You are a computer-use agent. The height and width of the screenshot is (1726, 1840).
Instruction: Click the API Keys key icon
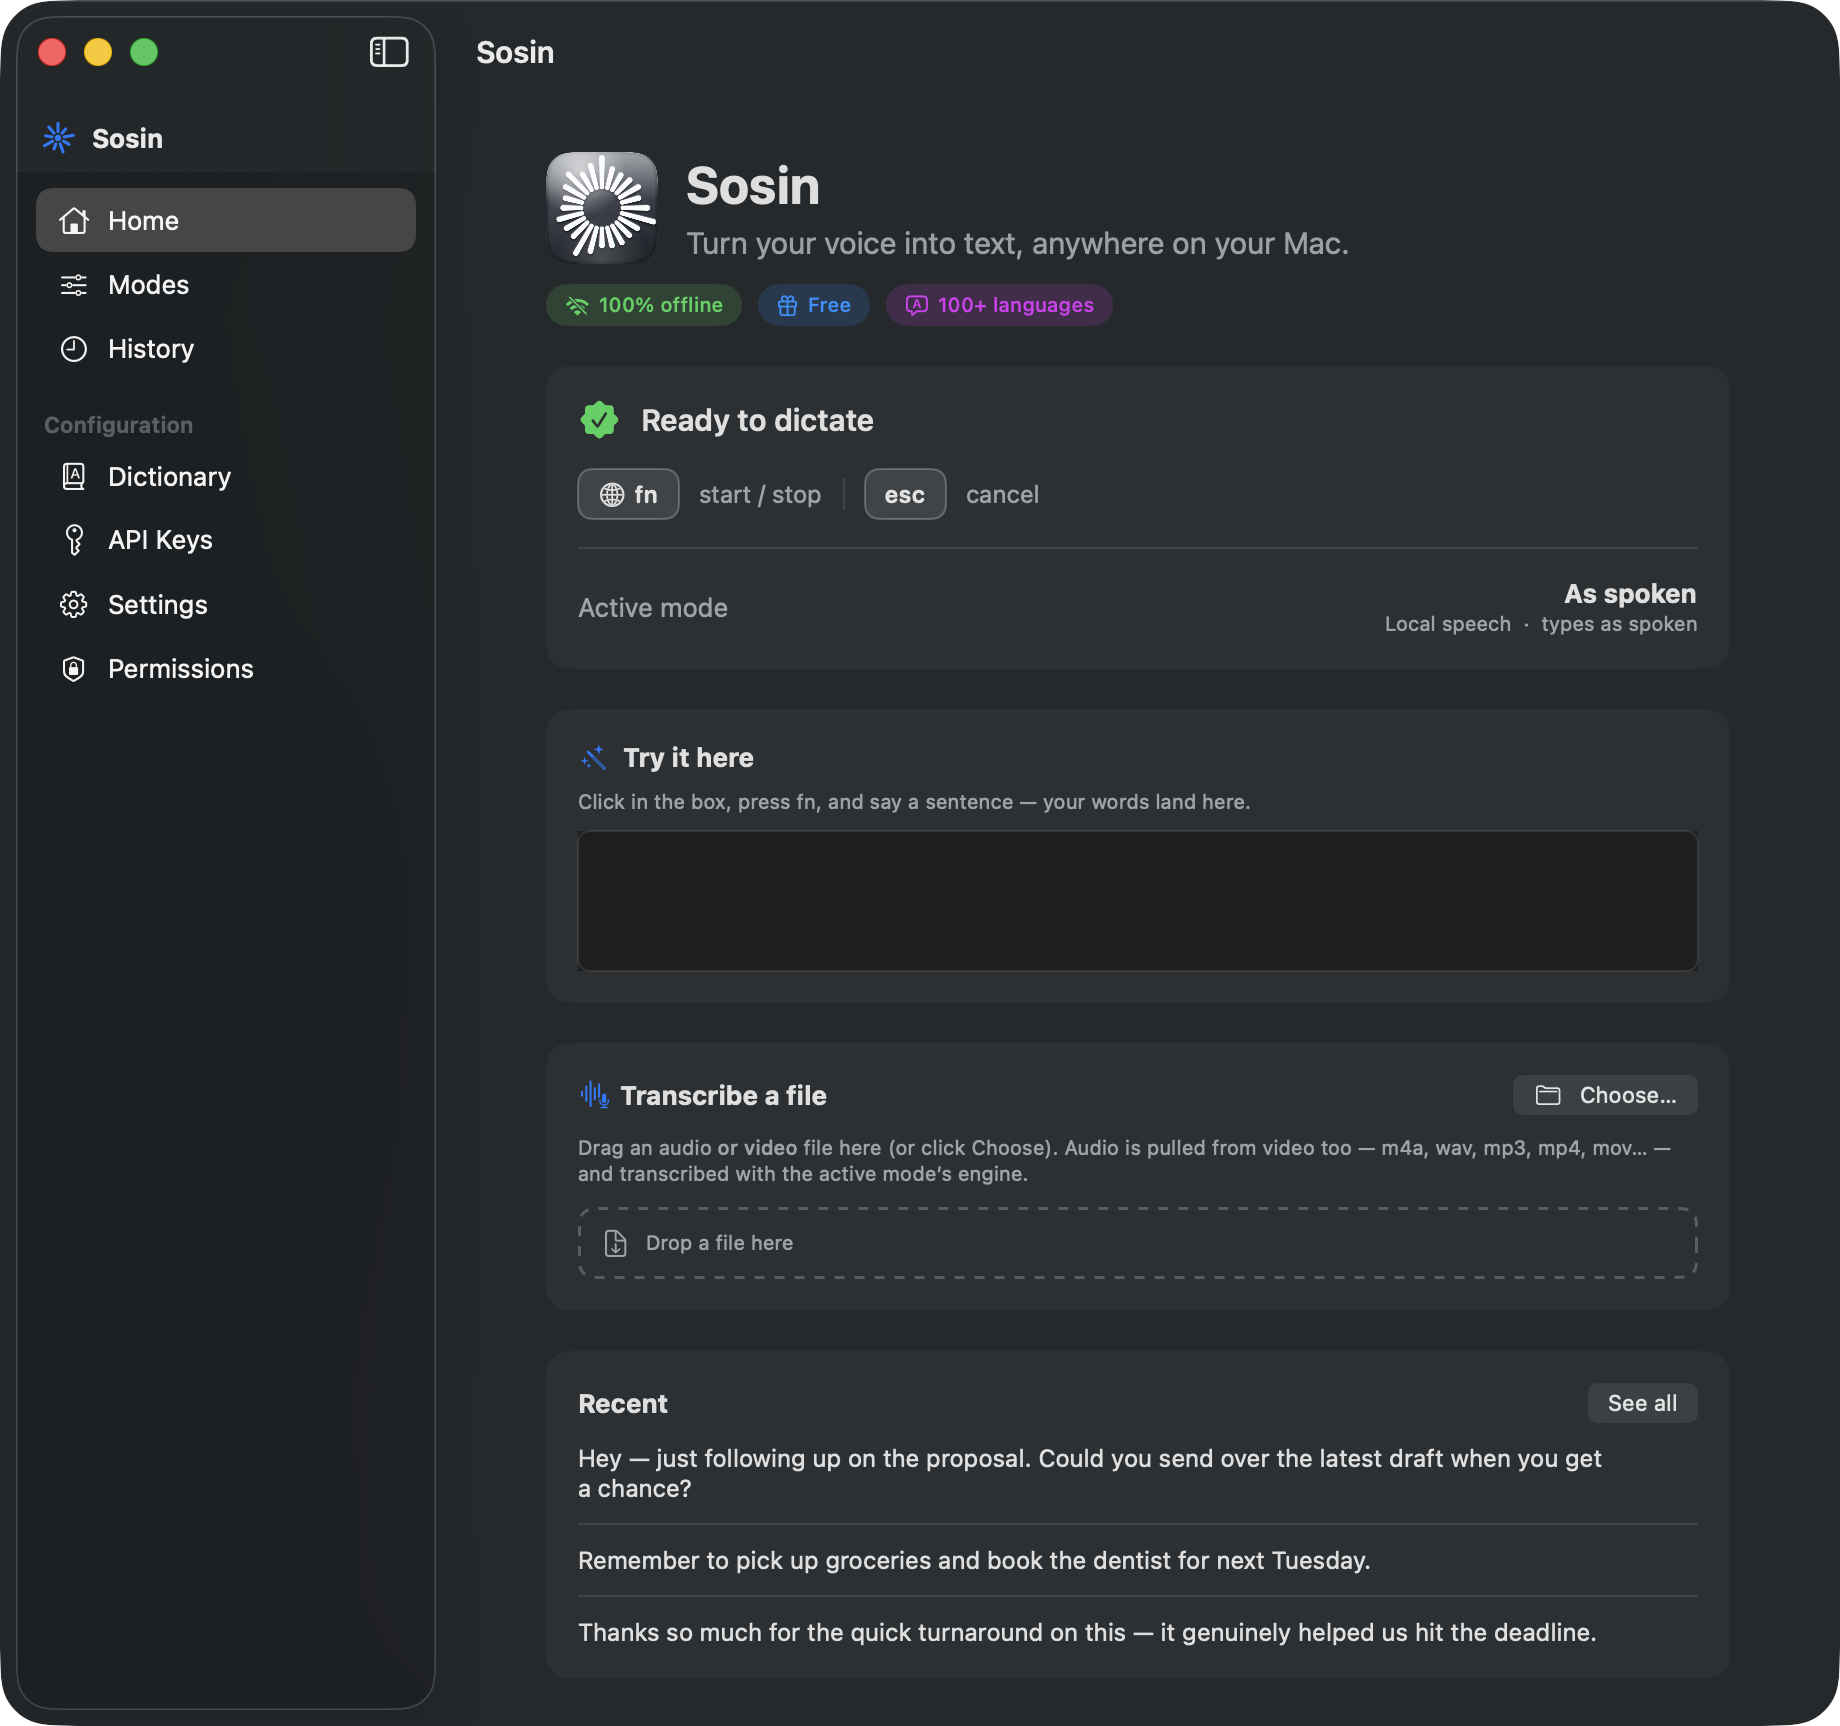[74, 540]
